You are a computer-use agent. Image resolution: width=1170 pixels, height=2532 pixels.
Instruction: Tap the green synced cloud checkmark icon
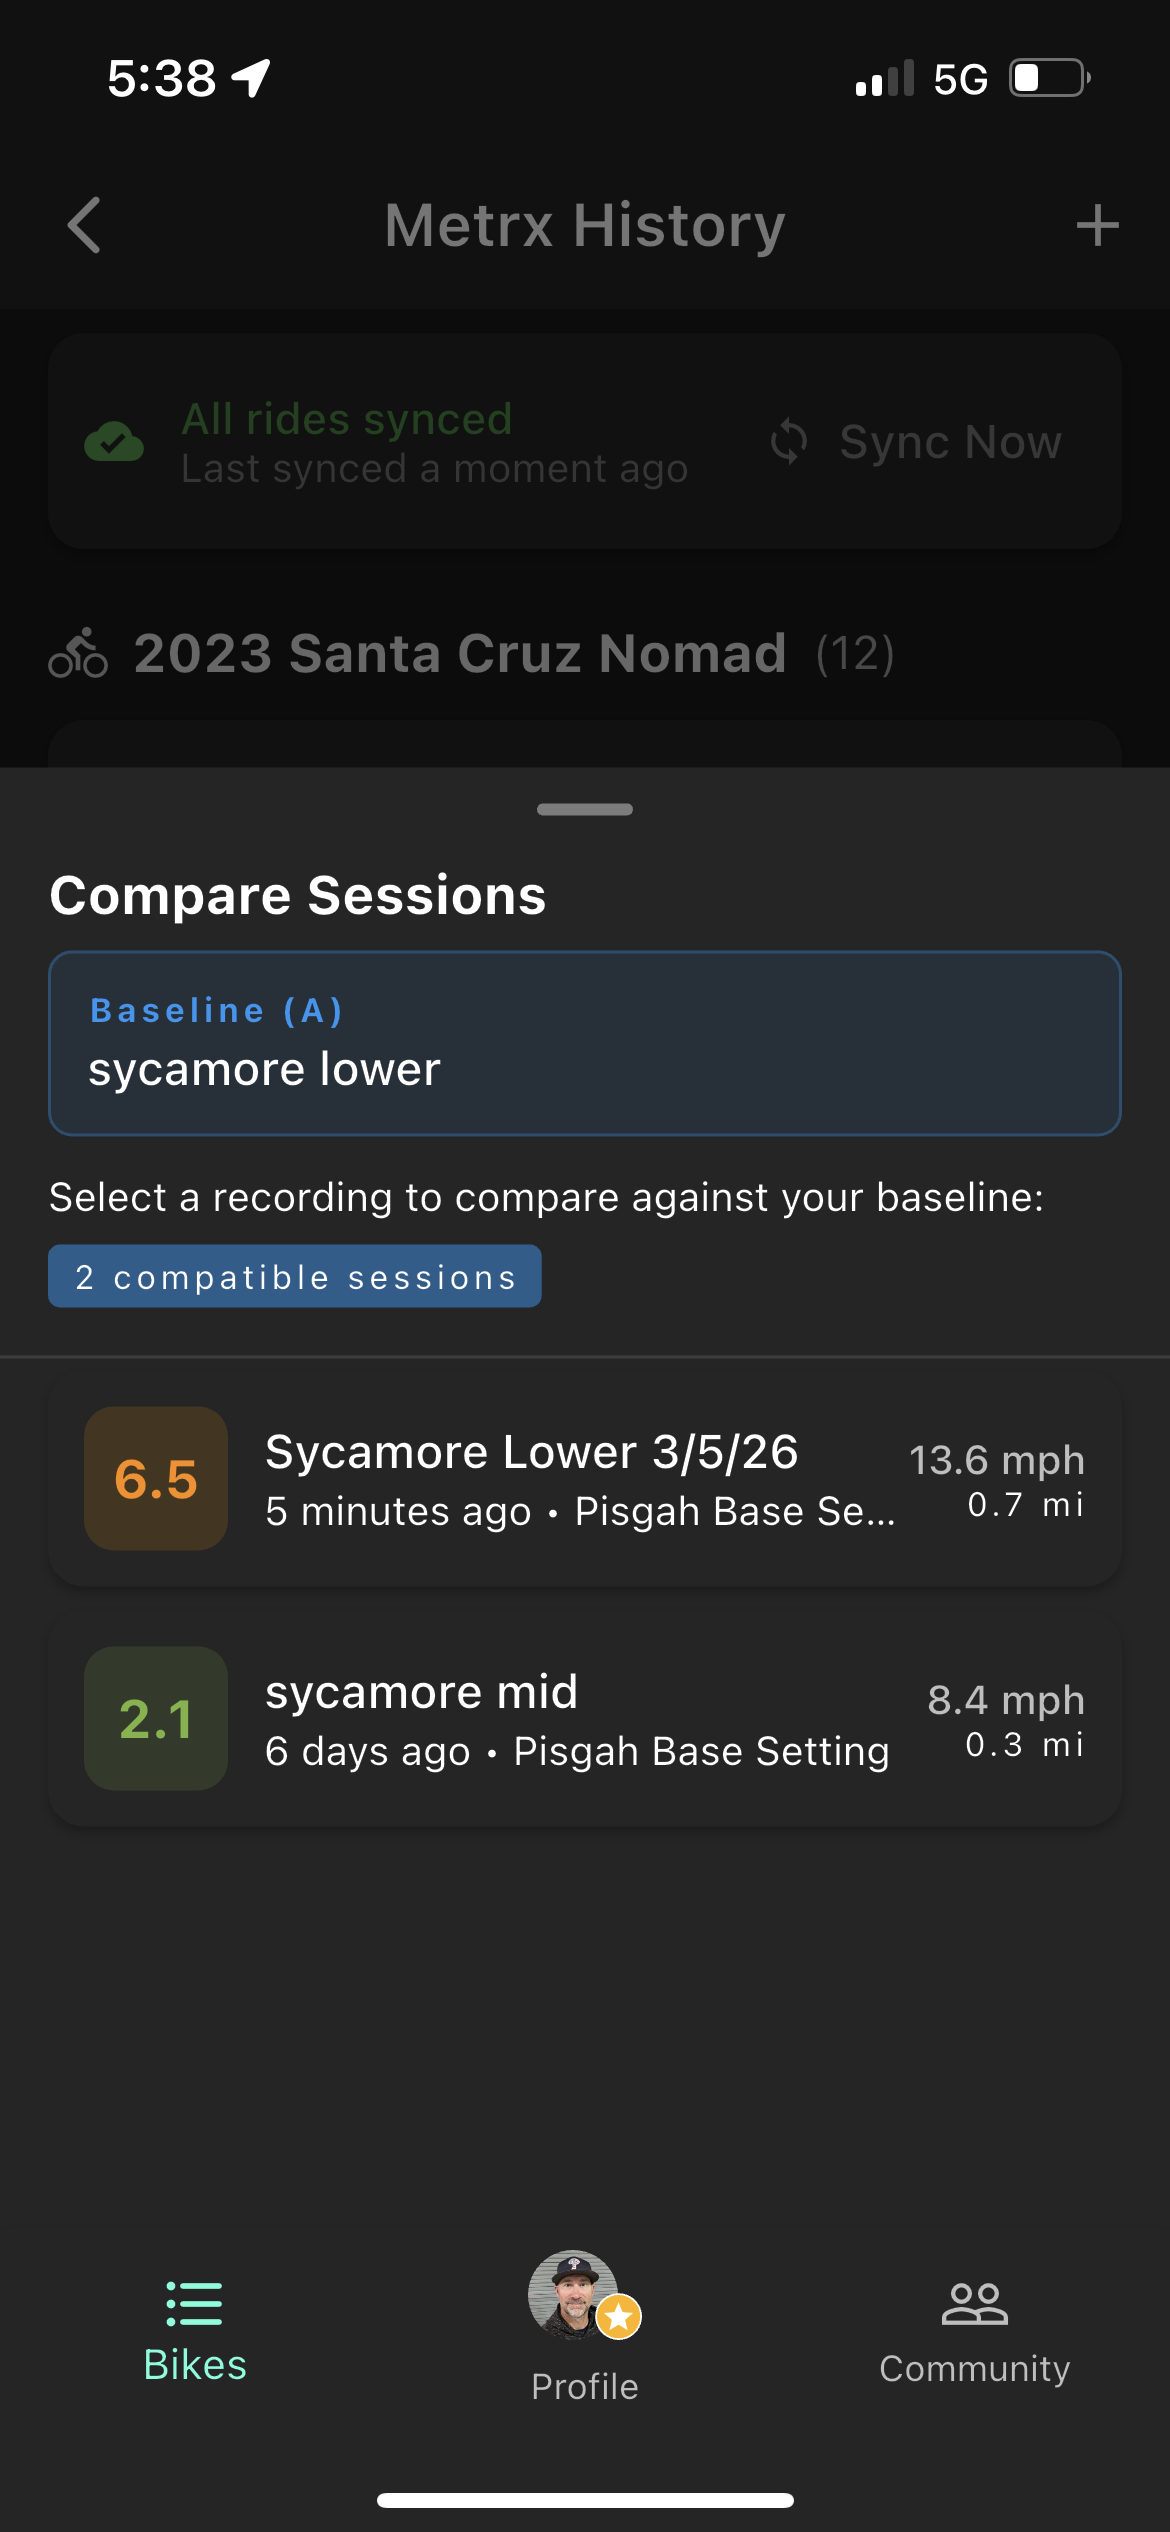113,441
